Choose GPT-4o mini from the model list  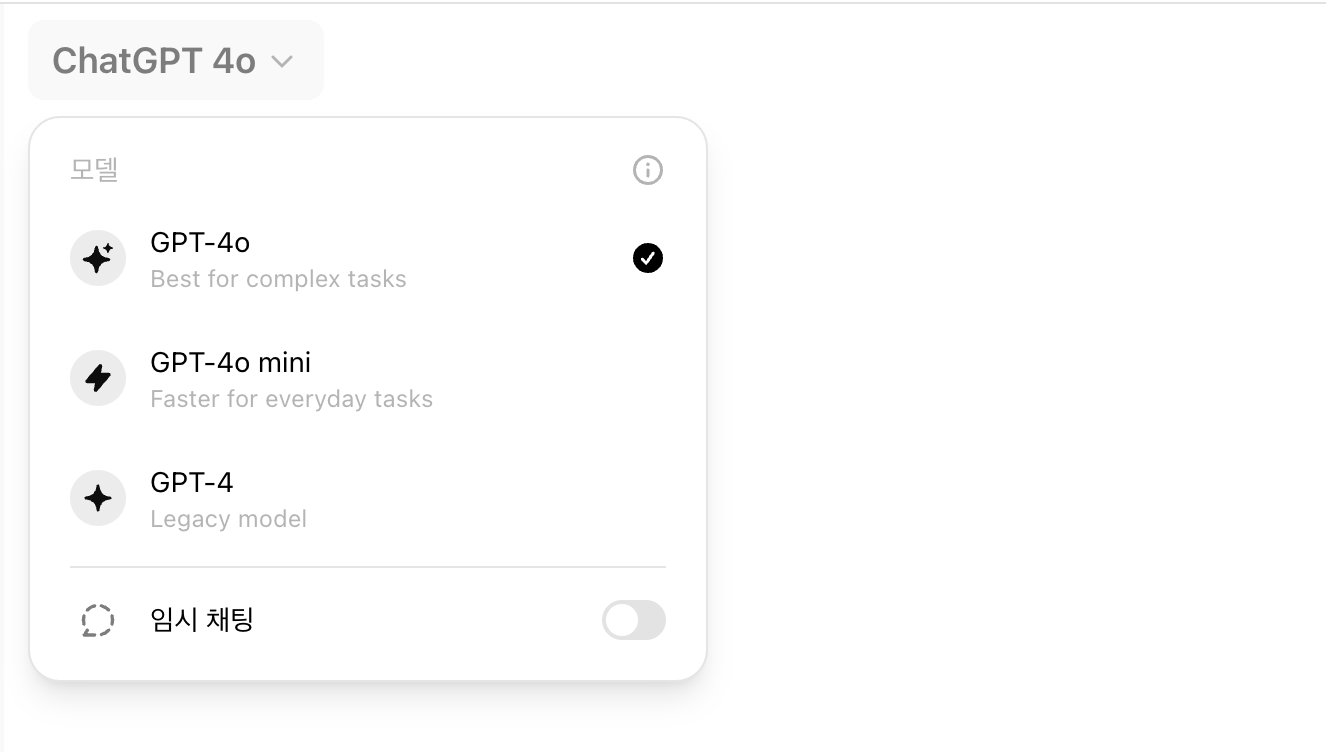(x=368, y=379)
